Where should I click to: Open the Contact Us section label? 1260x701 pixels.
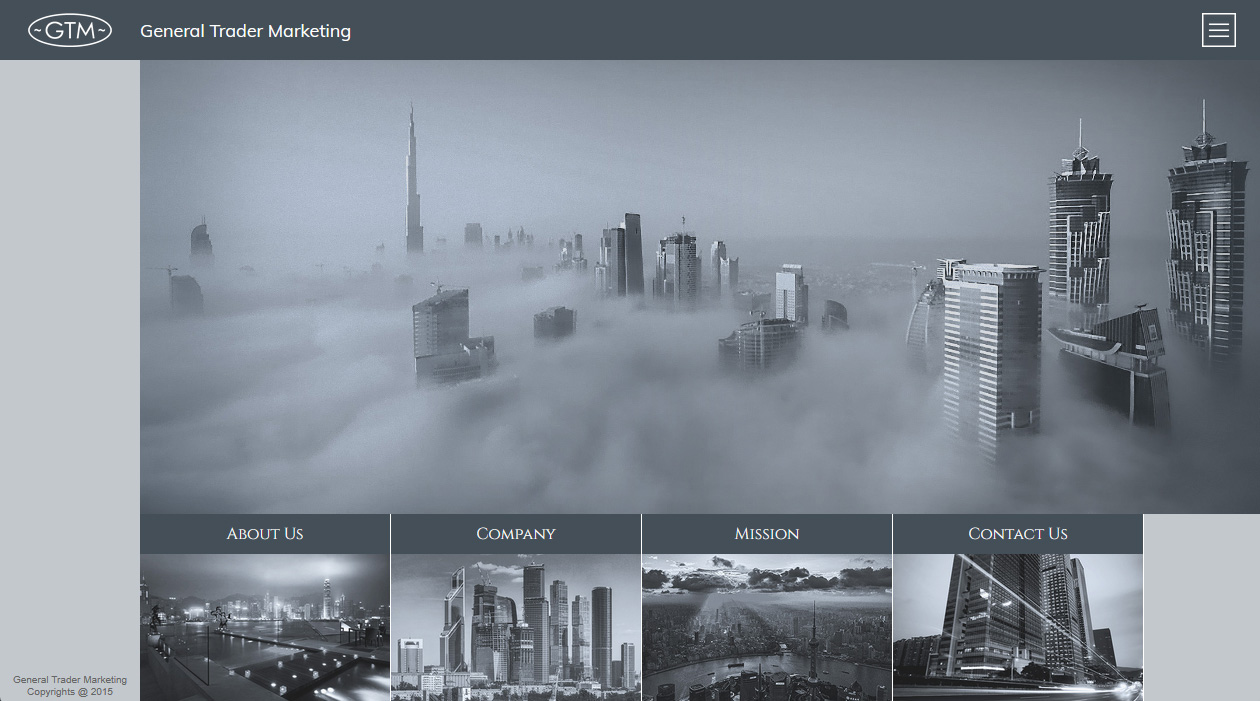click(1018, 534)
